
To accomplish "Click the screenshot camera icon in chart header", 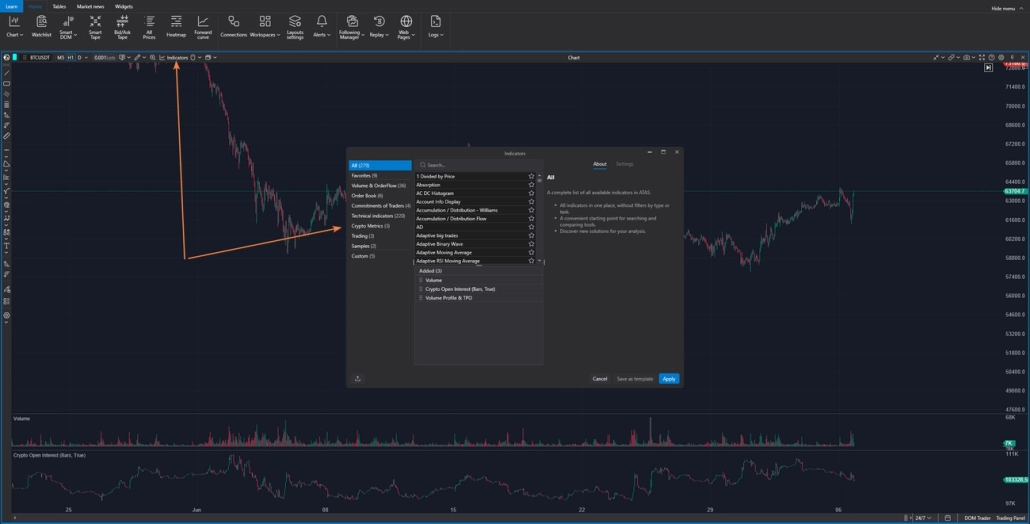I will click(x=966, y=58).
